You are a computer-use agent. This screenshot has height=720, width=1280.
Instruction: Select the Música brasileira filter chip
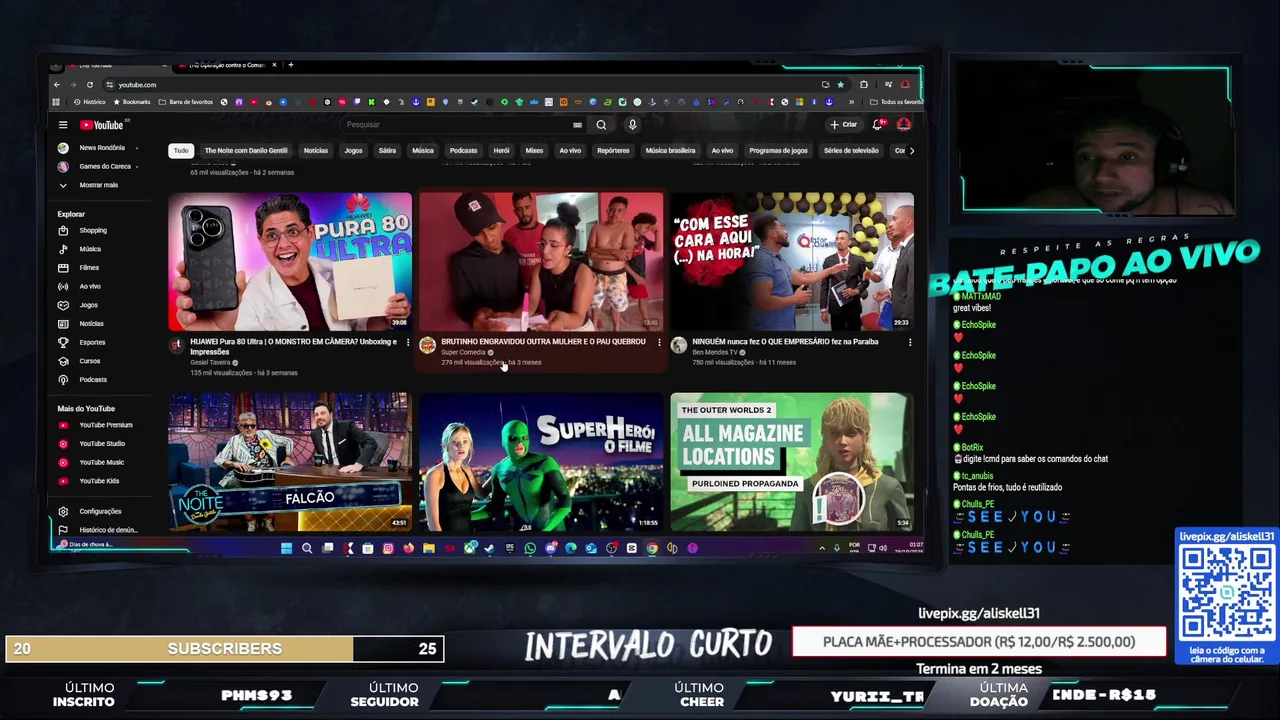[670, 151]
